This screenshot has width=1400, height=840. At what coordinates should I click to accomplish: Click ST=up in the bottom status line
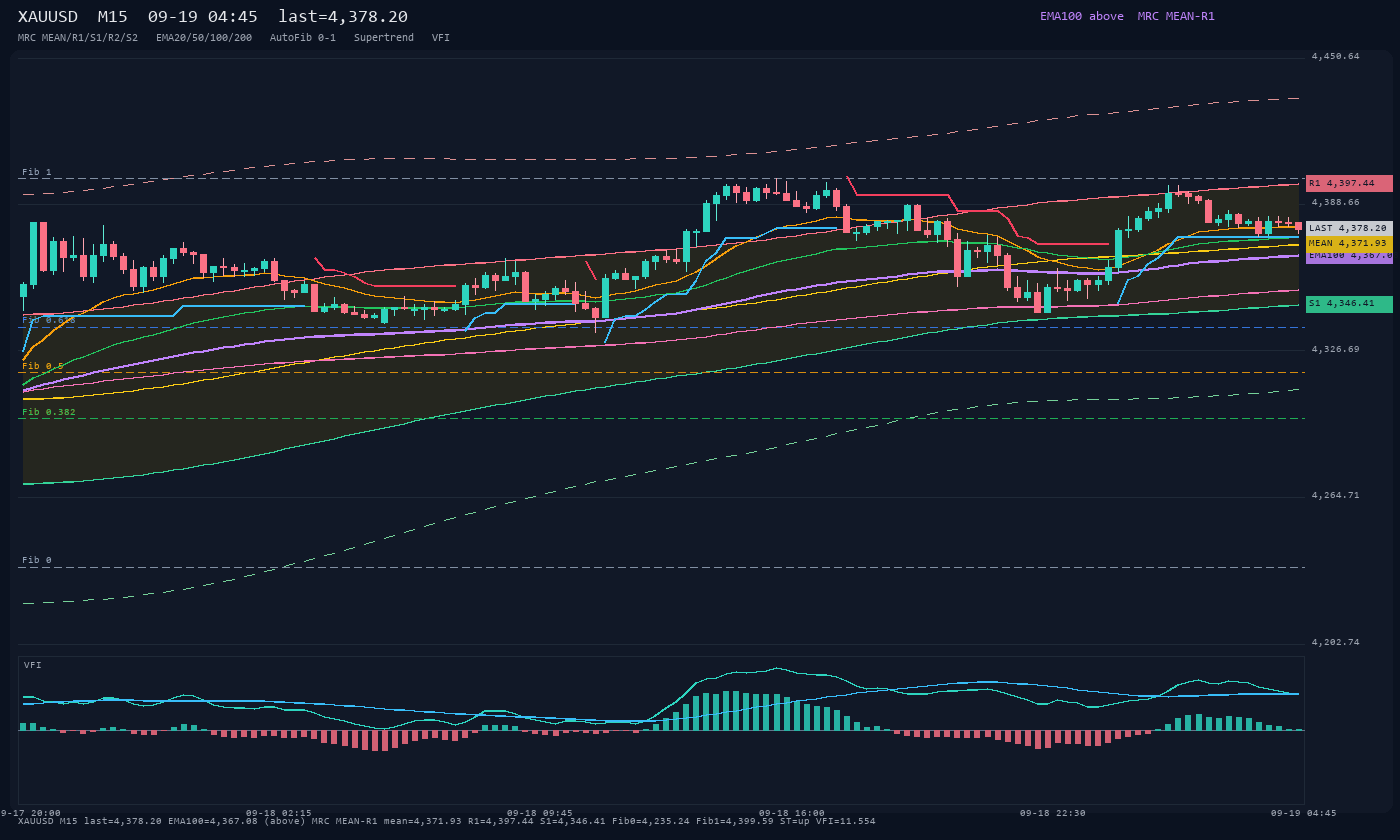pyautogui.click(x=795, y=821)
